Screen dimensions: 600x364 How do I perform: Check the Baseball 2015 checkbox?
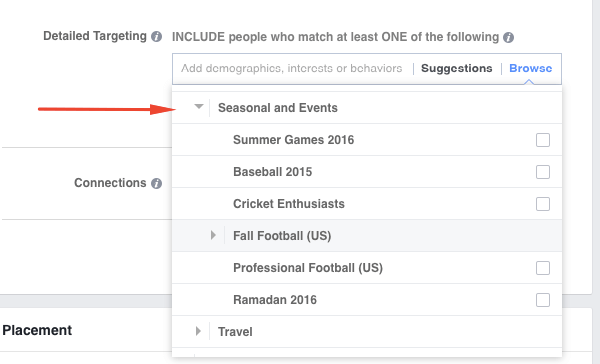[543, 172]
